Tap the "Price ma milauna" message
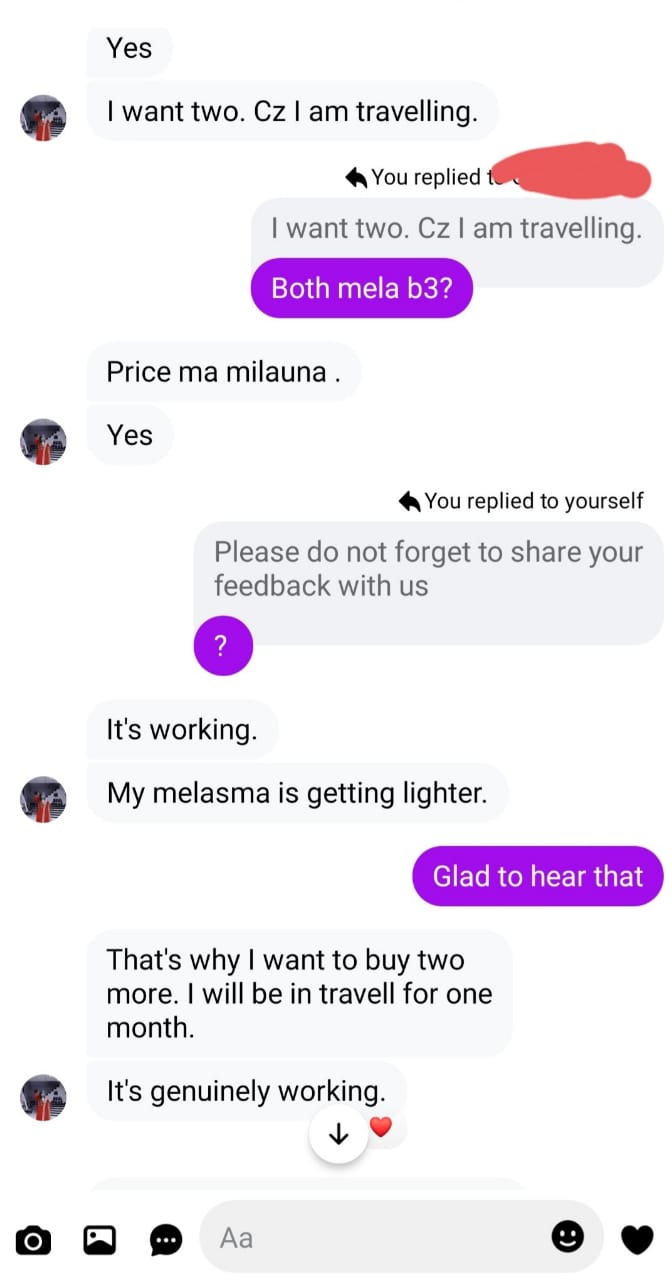This screenshot has height=1280, width=672. point(223,372)
